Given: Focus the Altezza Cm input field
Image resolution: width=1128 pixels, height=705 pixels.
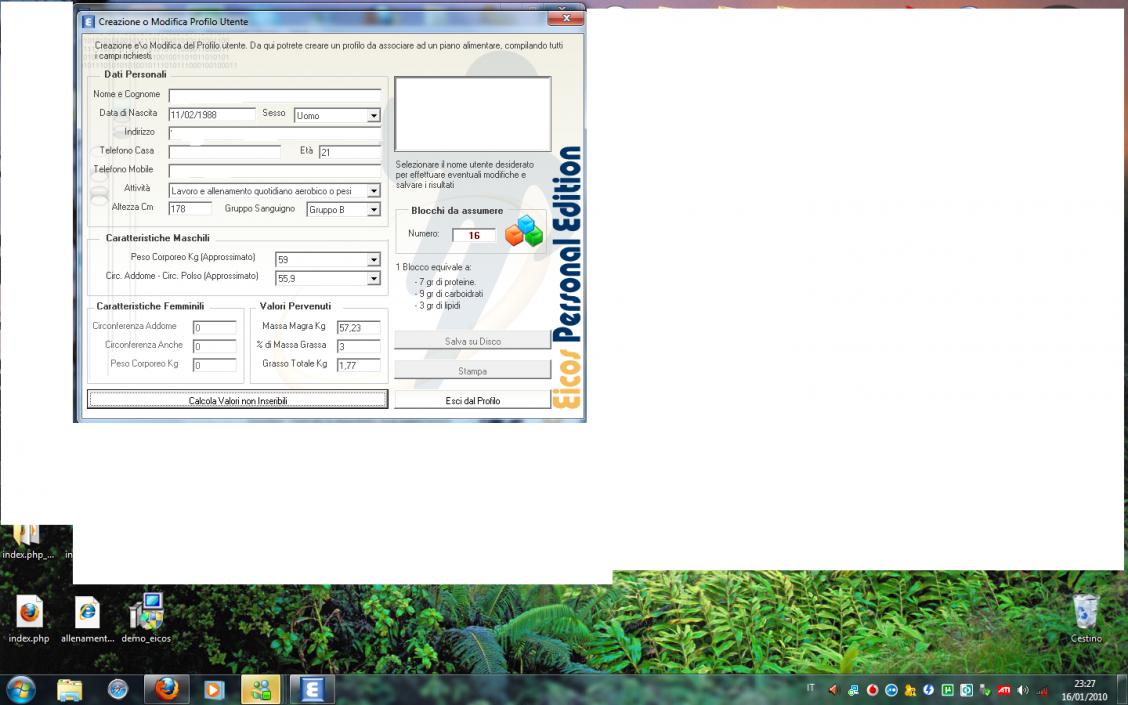Looking at the screenshot, I should [x=190, y=209].
